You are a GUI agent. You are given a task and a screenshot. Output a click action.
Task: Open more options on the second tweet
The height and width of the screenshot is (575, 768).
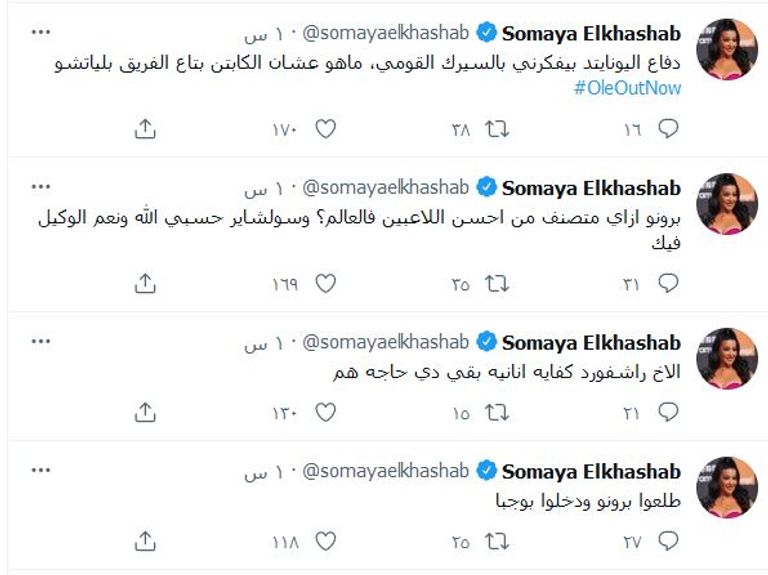pos(41,188)
